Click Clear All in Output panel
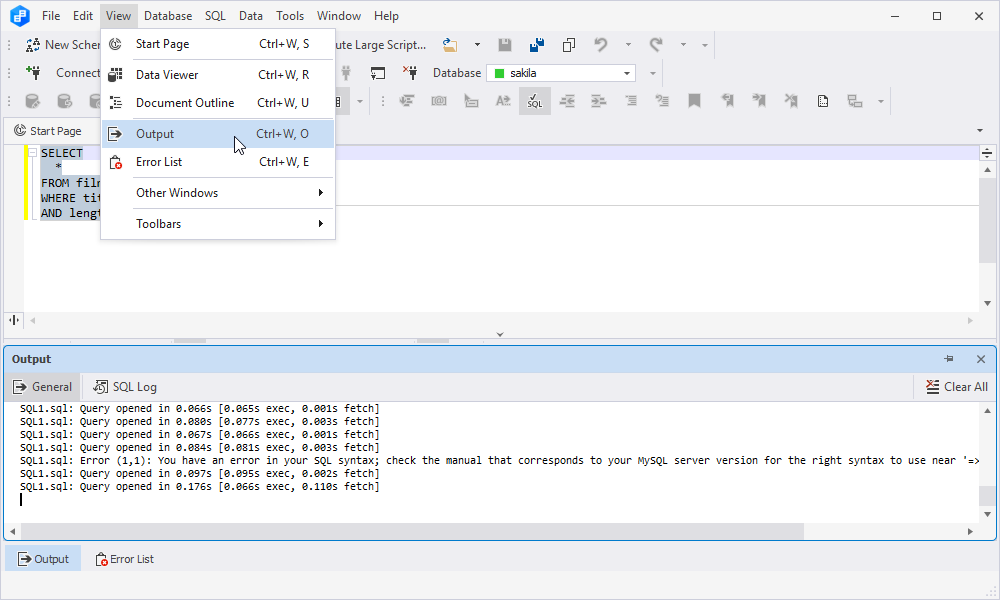Image resolution: width=1000 pixels, height=600 pixels. click(957, 387)
